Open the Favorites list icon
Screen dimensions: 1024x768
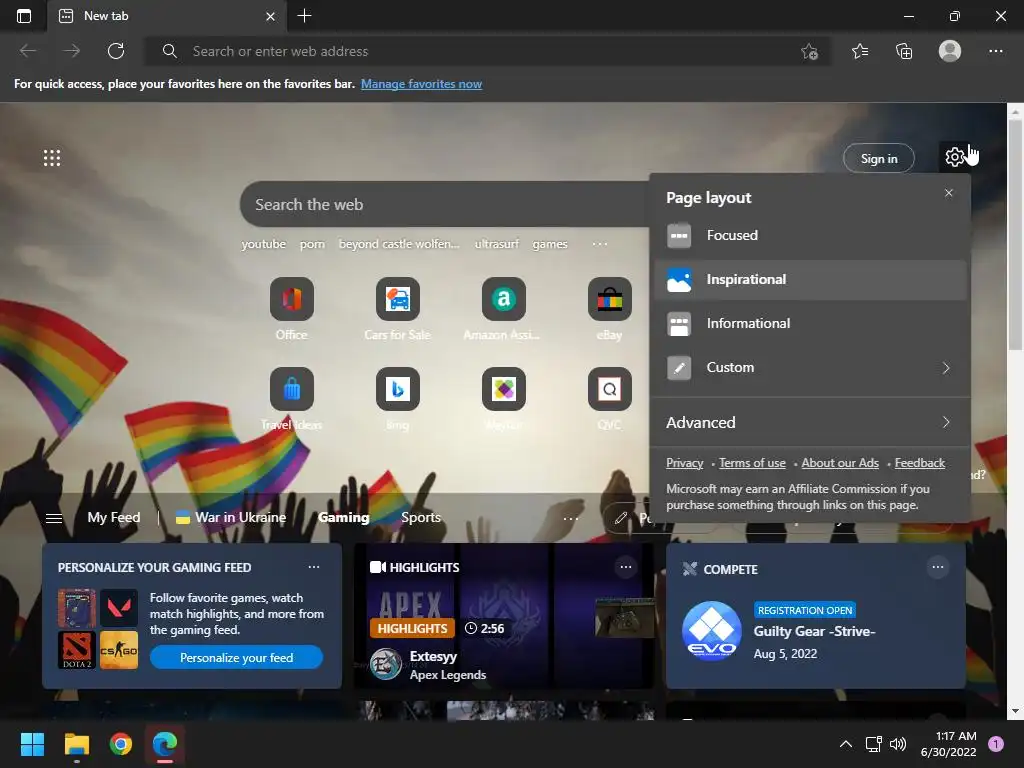(860, 51)
